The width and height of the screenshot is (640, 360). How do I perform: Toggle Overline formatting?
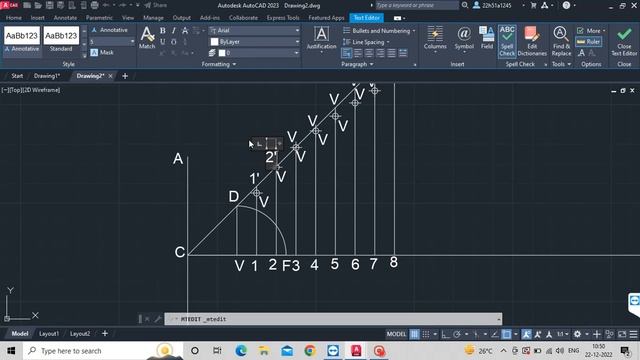coord(173,42)
